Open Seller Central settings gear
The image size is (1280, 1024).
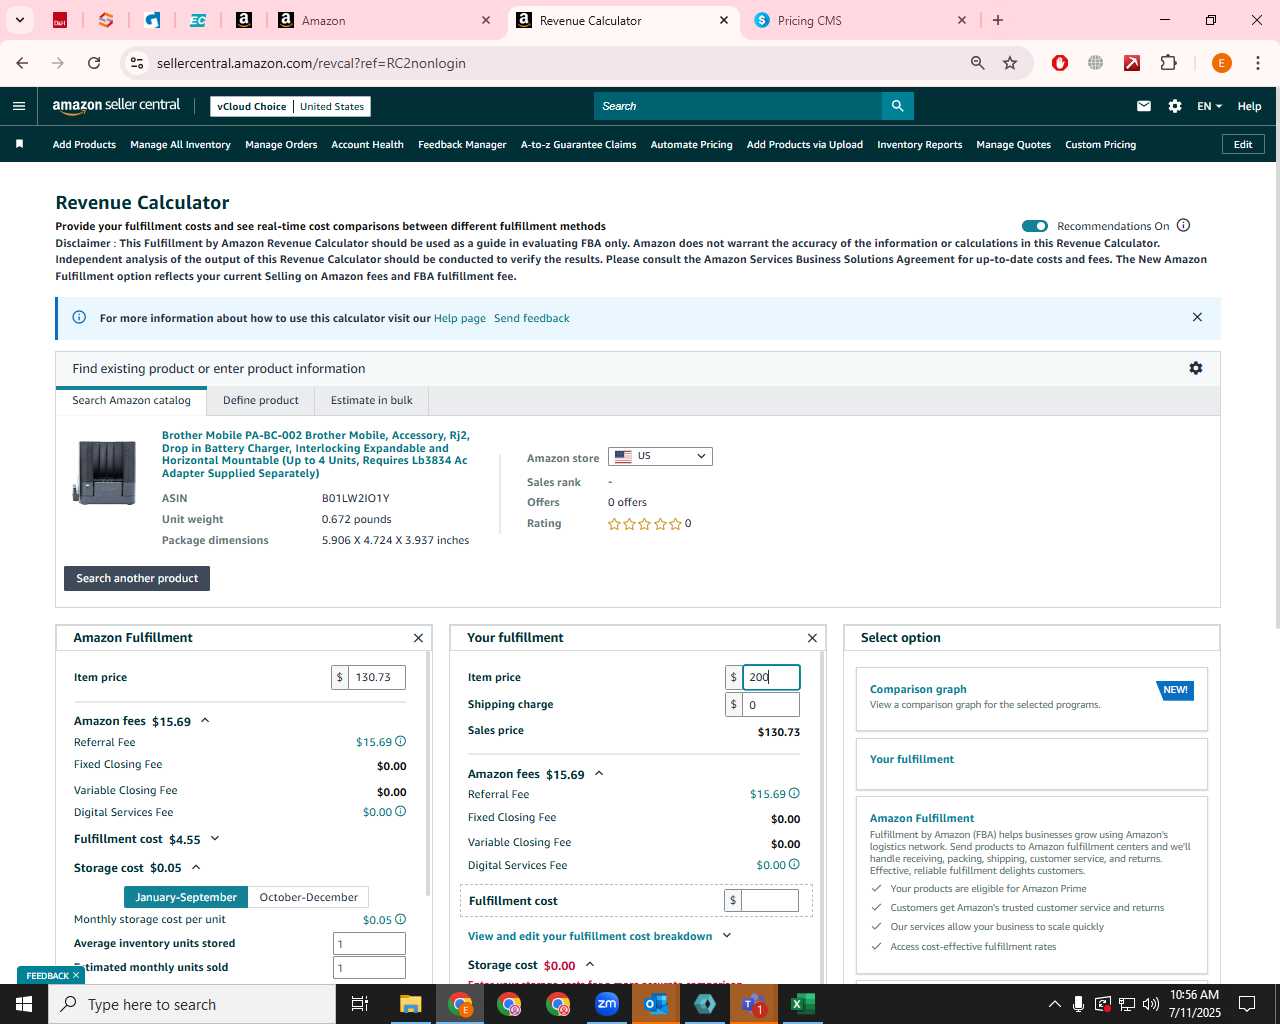pyautogui.click(x=1175, y=106)
